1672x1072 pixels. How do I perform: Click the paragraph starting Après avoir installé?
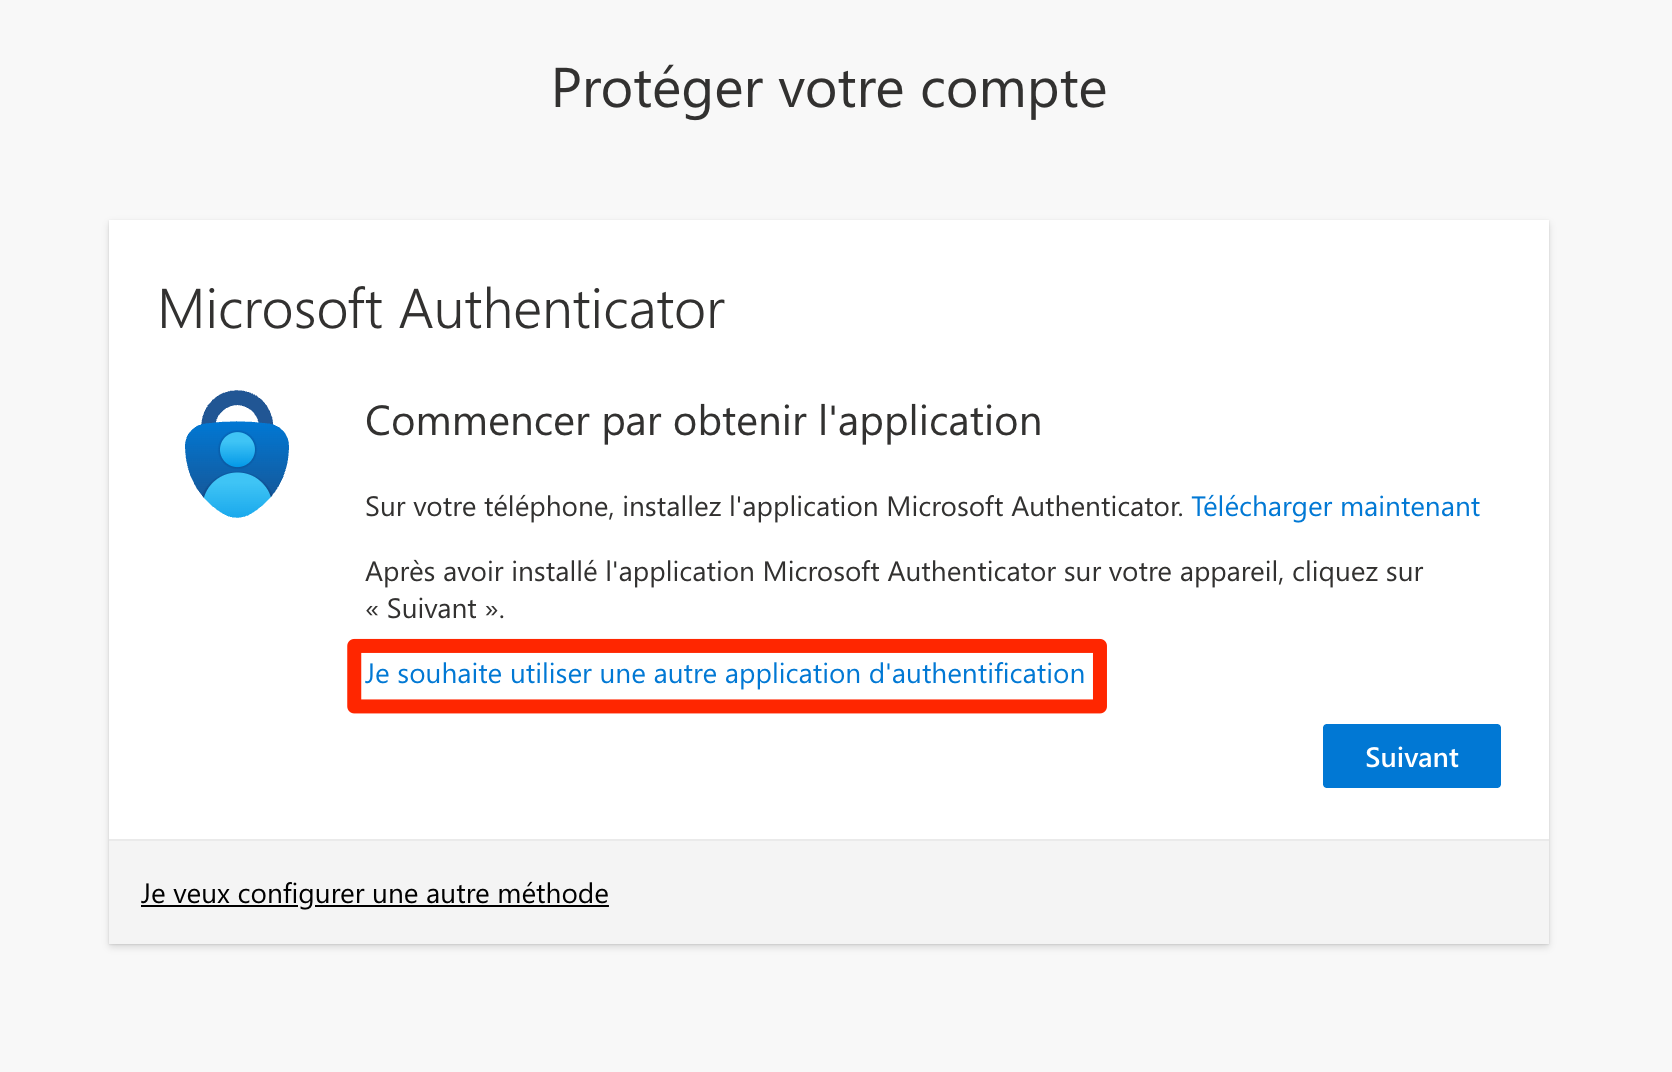tap(893, 572)
